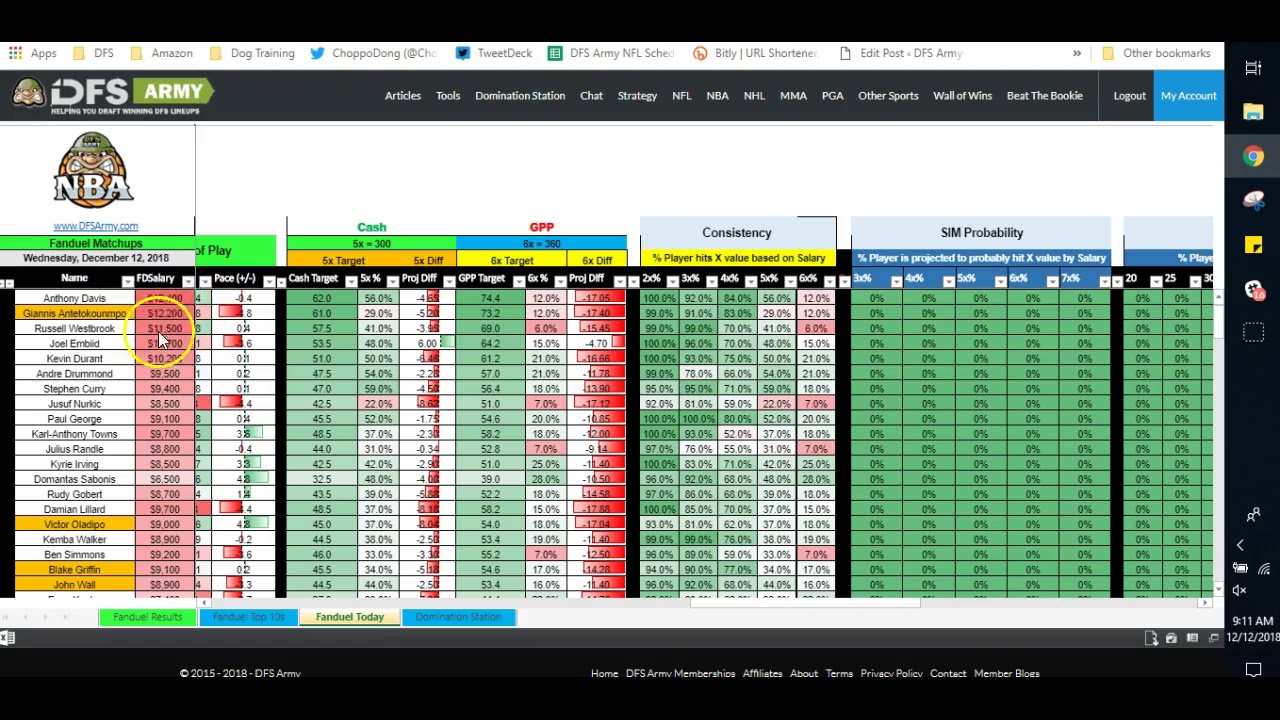Select the Victor Oladipo name cell

[74, 524]
